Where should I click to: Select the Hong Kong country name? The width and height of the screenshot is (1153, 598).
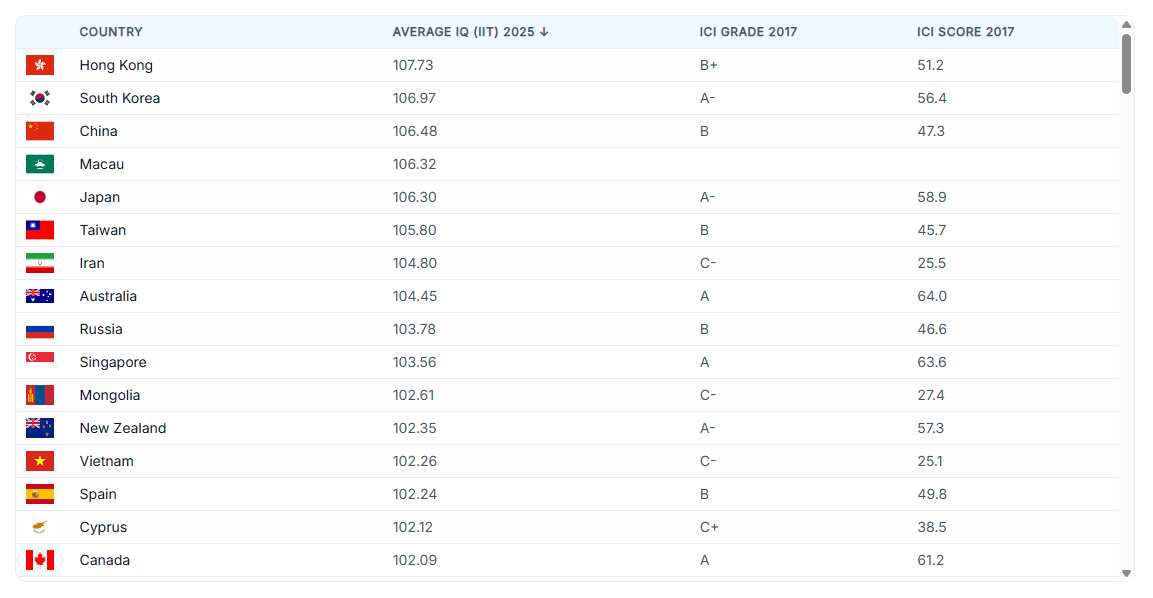click(x=116, y=65)
